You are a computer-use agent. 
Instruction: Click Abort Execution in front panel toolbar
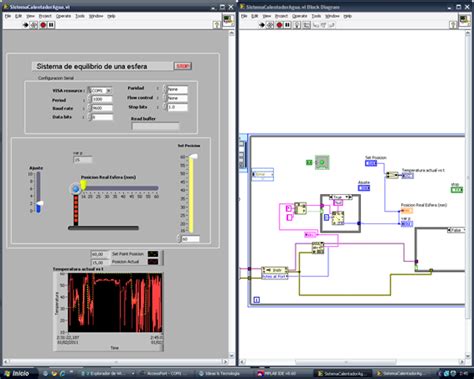tap(43, 25)
